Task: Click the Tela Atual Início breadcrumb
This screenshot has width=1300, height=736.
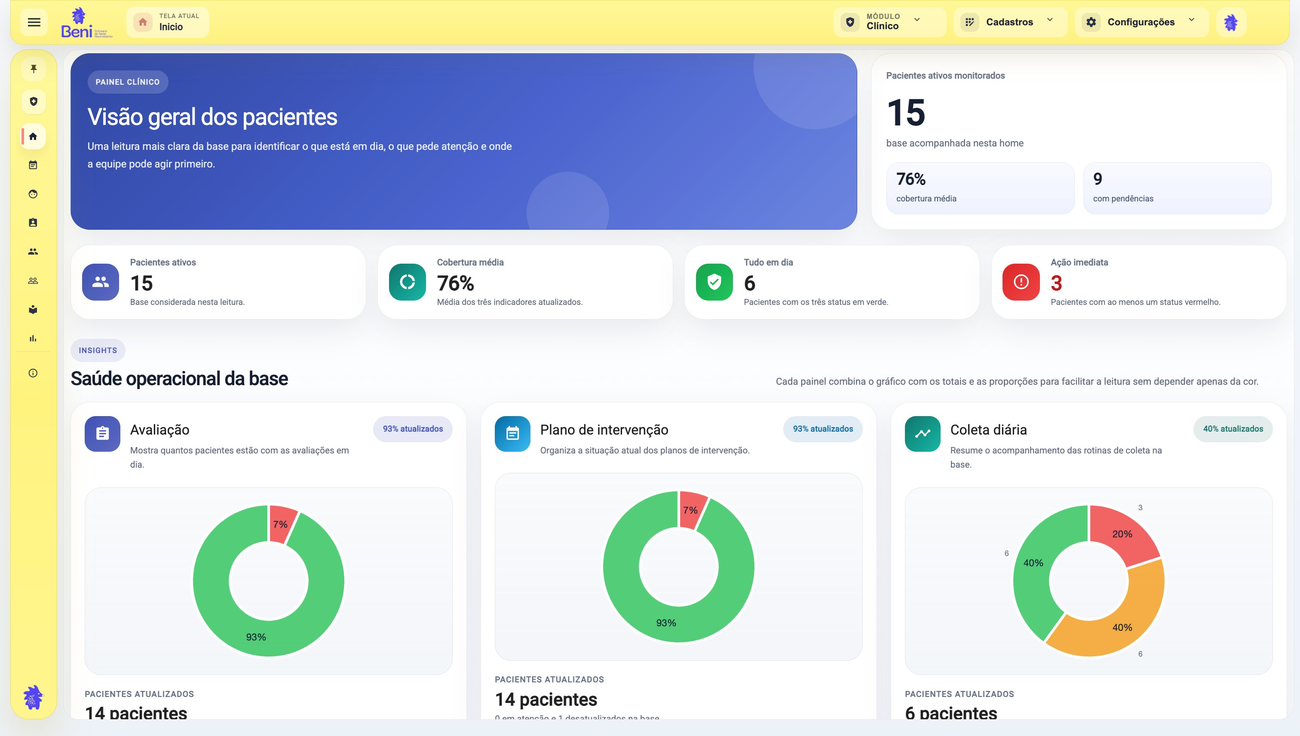Action: (x=168, y=22)
